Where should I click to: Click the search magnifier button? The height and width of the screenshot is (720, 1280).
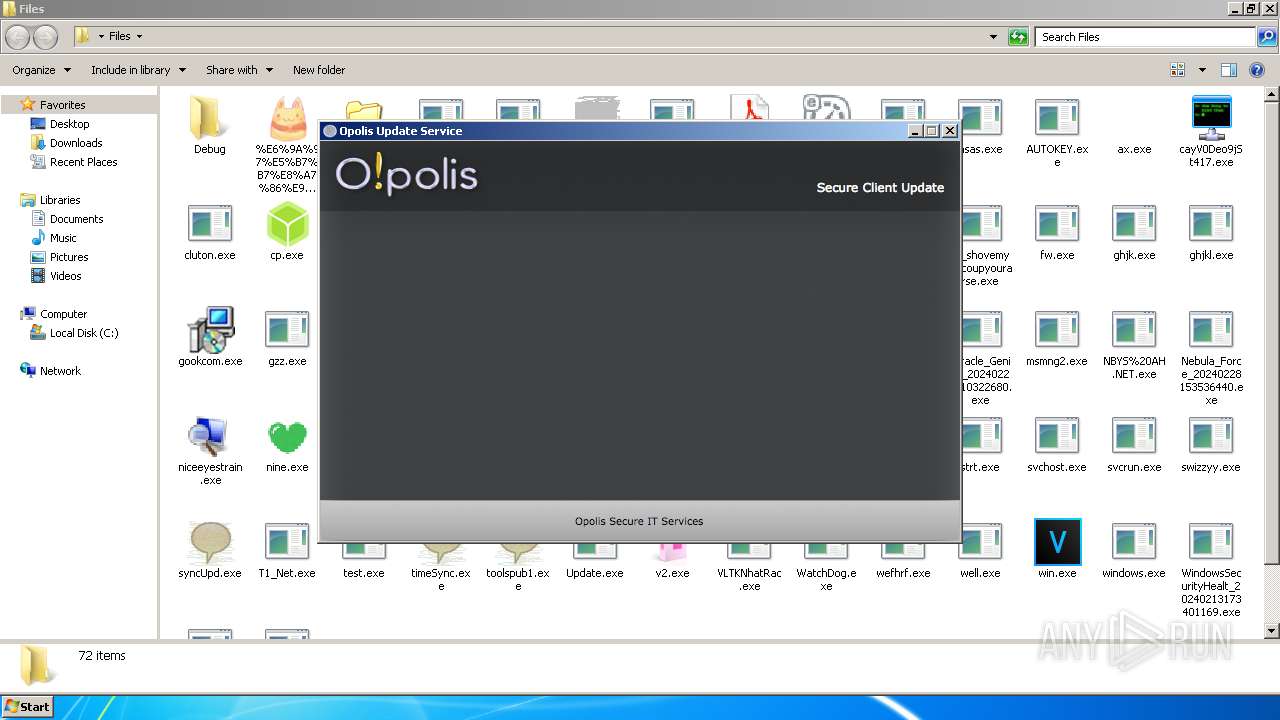(x=1266, y=37)
